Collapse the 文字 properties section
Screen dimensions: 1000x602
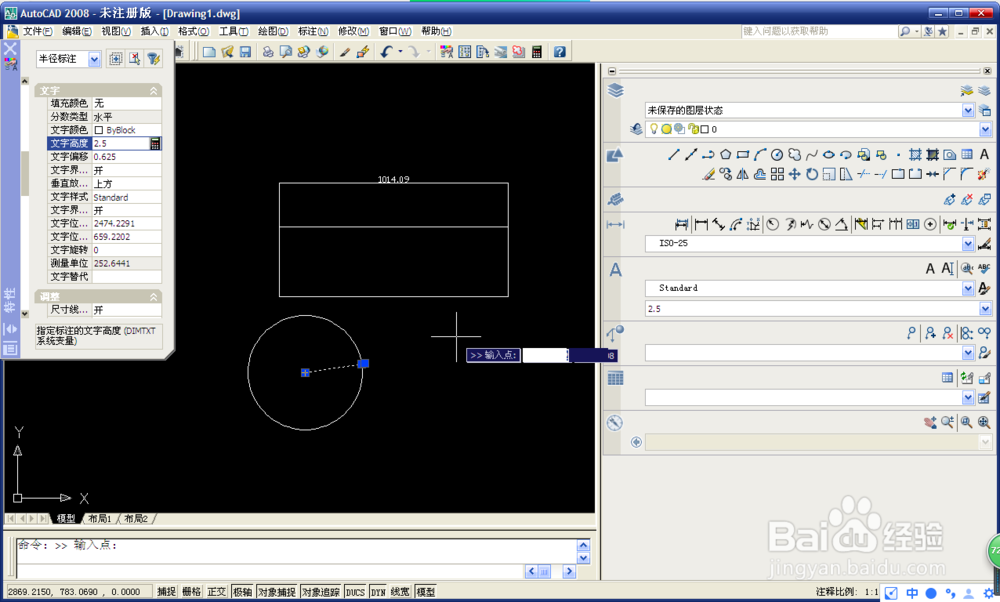point(154,91)
